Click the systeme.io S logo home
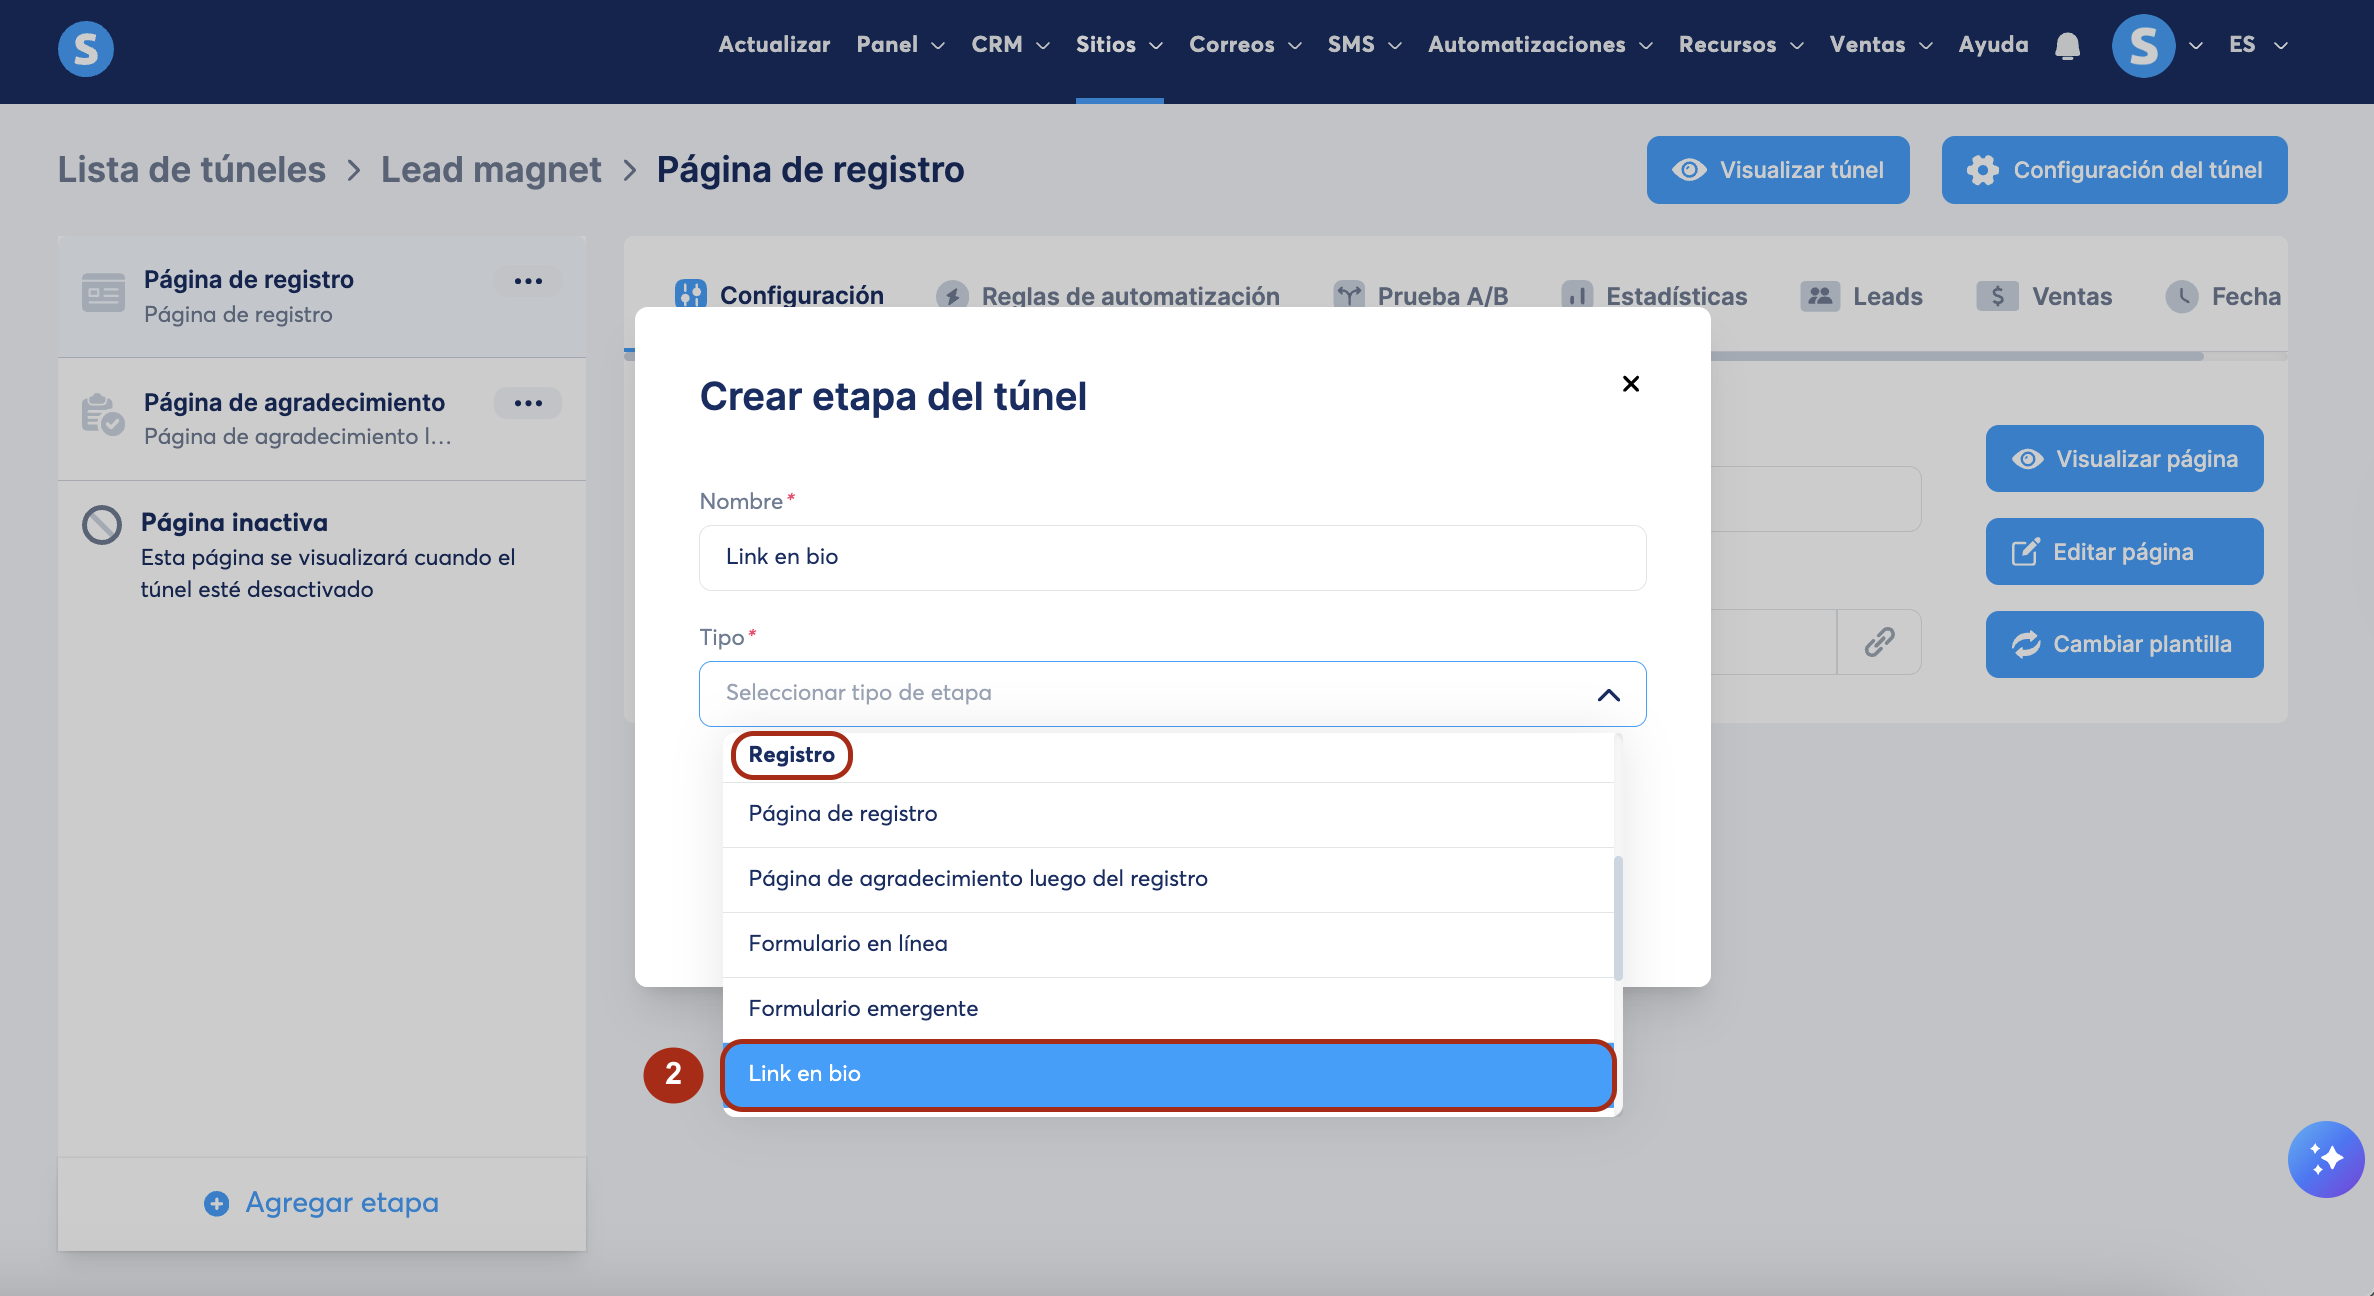The width and height of the screenshot is (2374, 1296). click(86, 48)
